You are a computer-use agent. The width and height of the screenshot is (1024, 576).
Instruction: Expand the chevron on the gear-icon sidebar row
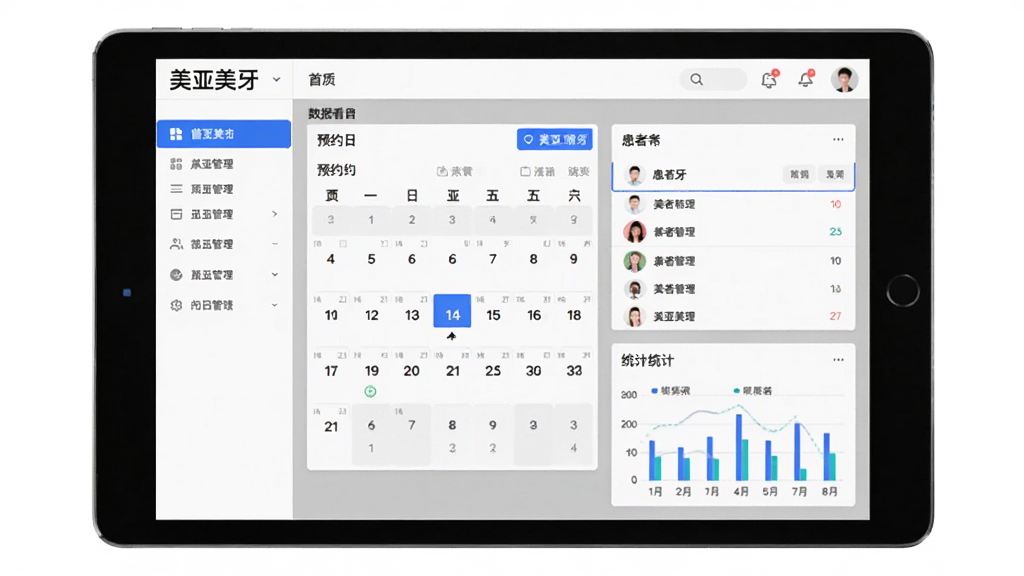275,305
